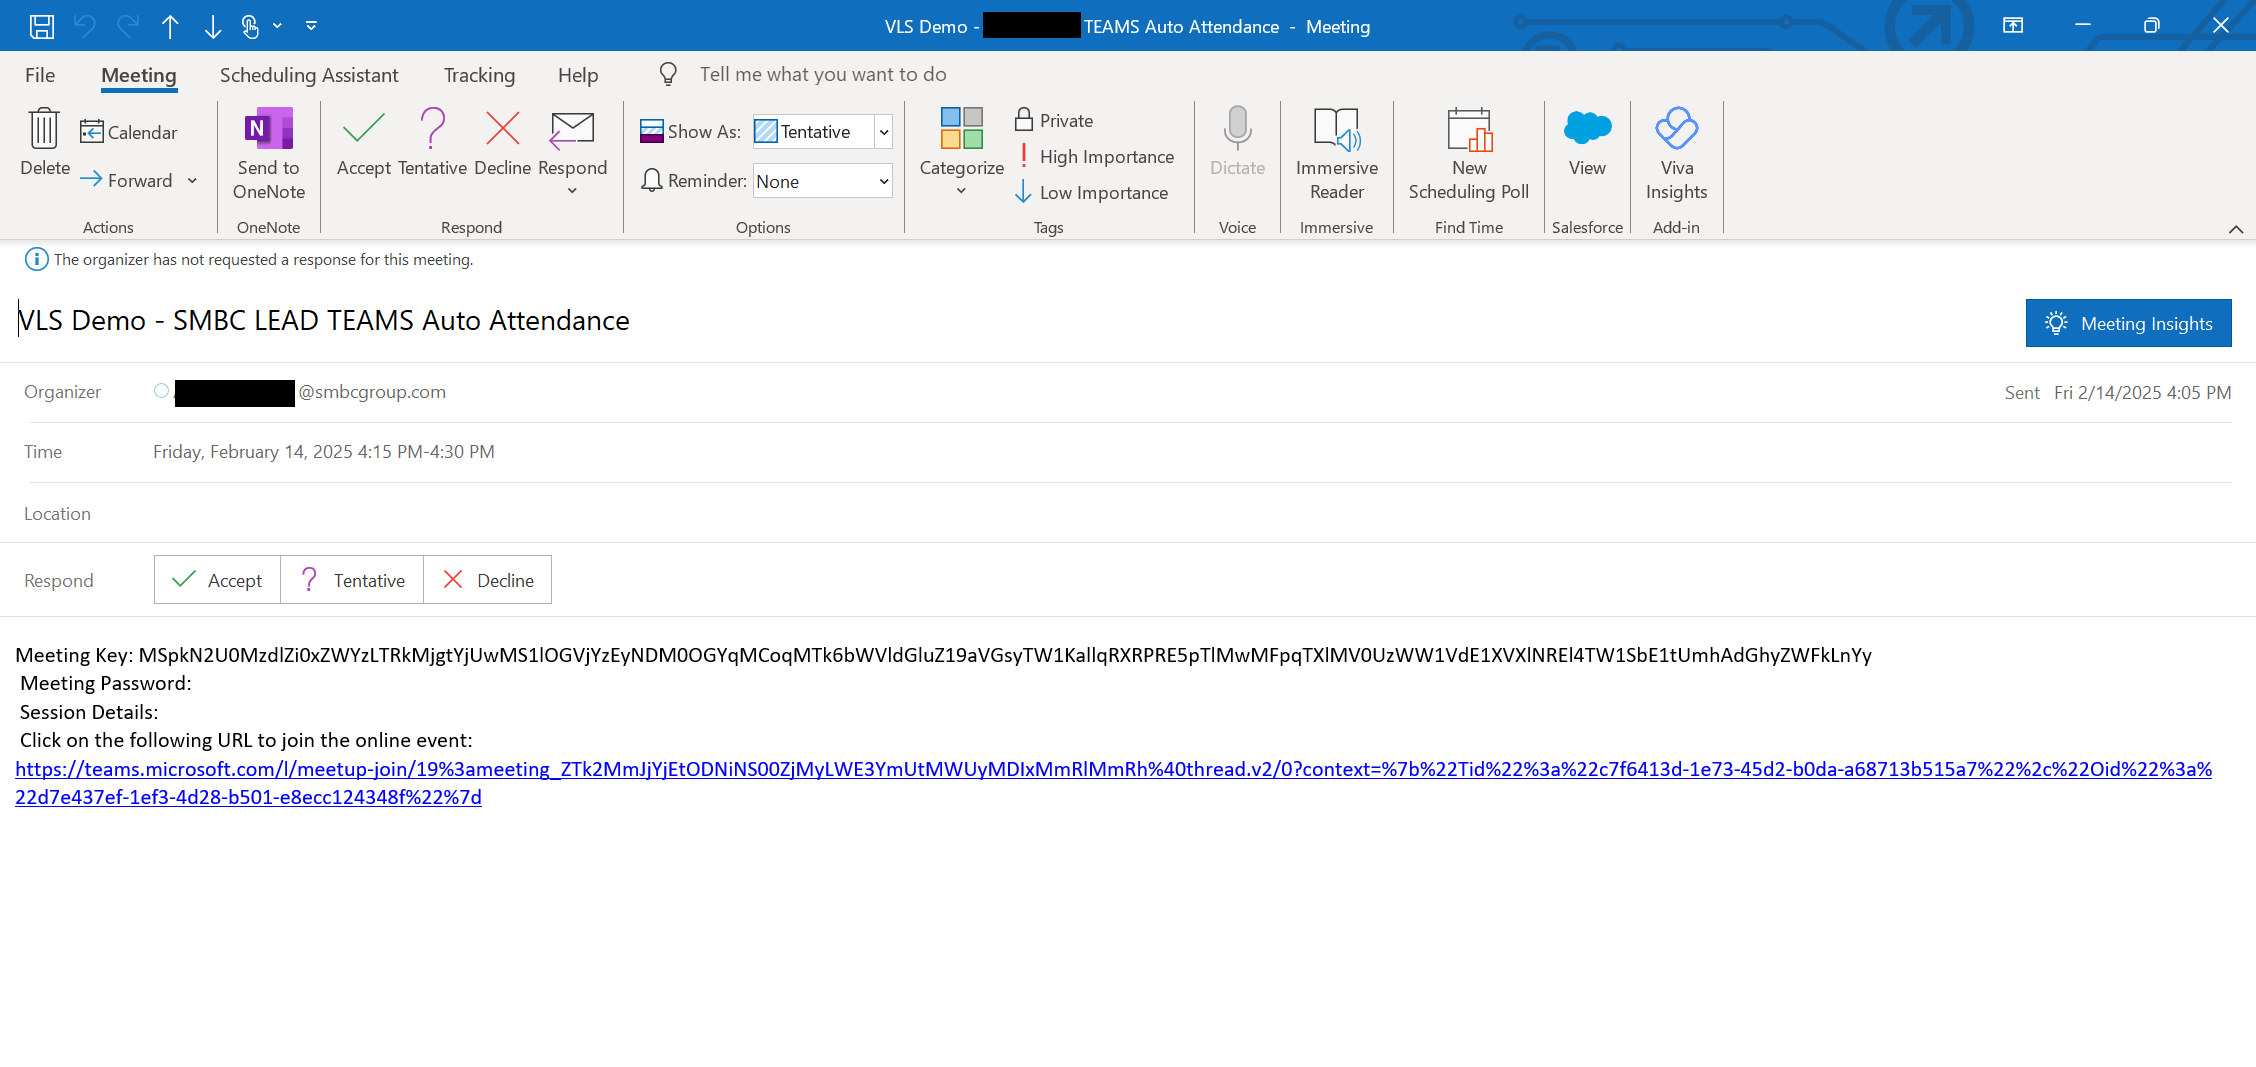Click the Save icon in quick access toolbar
The width and height of the screenshot is (2256, 1067).
pos(41,26)
